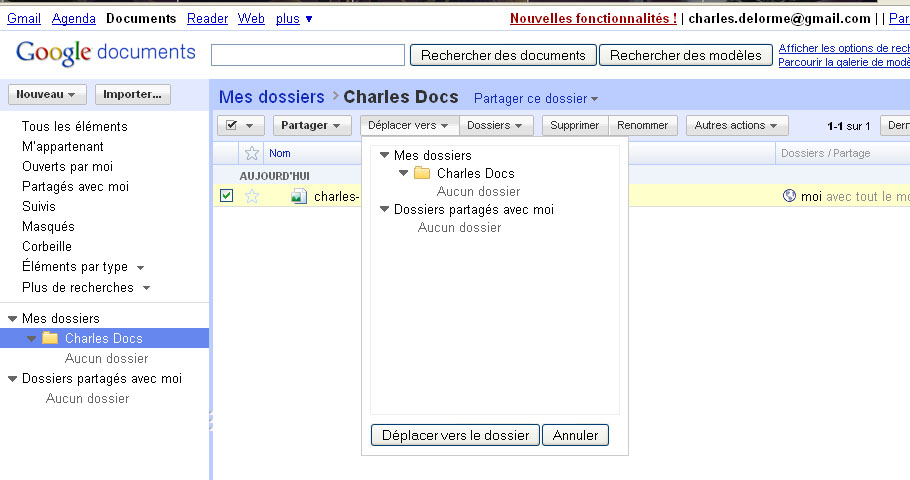Click the star column header icon
The width and height of the screenshot is (910, 480).
pyautogui.click(x=251, y=153)
